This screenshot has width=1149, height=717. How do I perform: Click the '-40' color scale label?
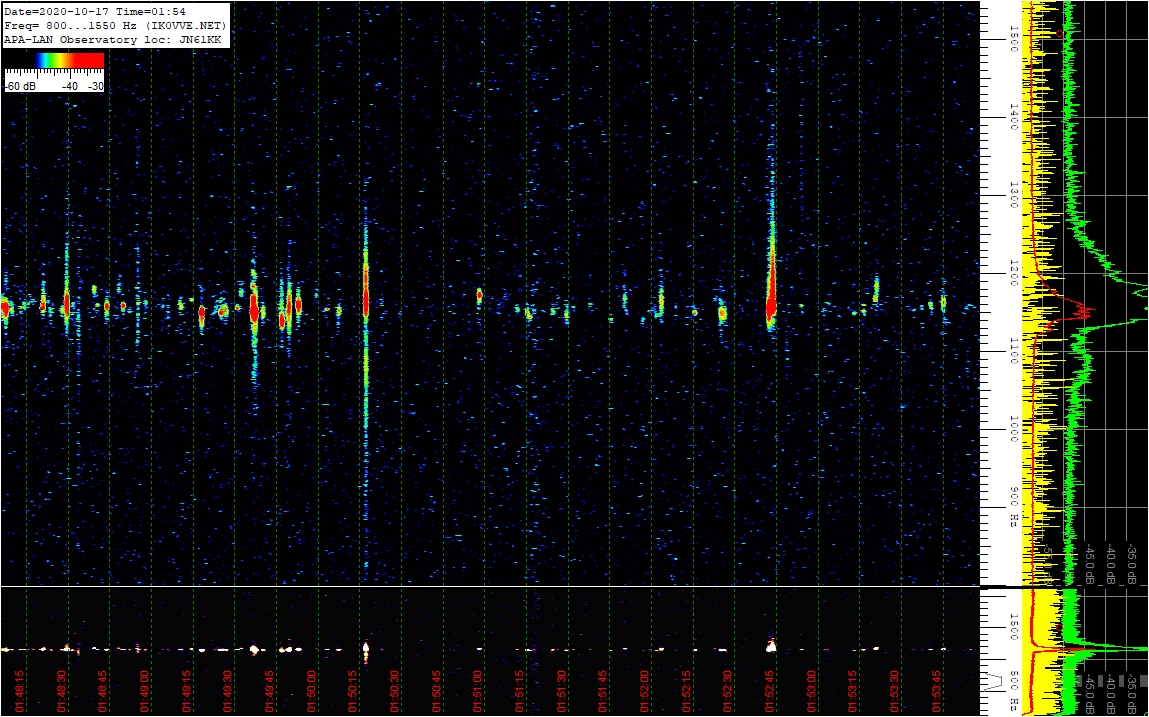[x=70, y=87]
